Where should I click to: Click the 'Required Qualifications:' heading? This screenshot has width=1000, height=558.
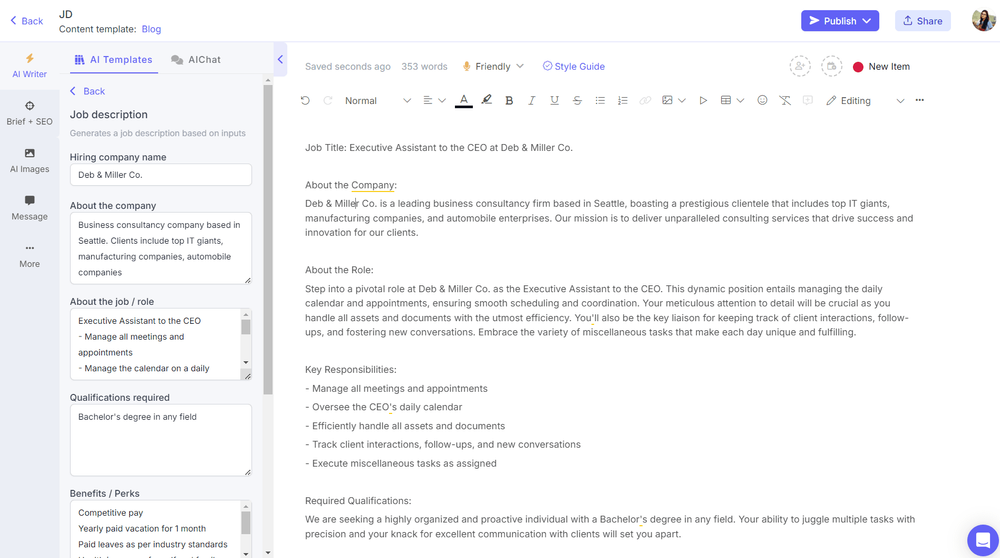pos(358,501)
